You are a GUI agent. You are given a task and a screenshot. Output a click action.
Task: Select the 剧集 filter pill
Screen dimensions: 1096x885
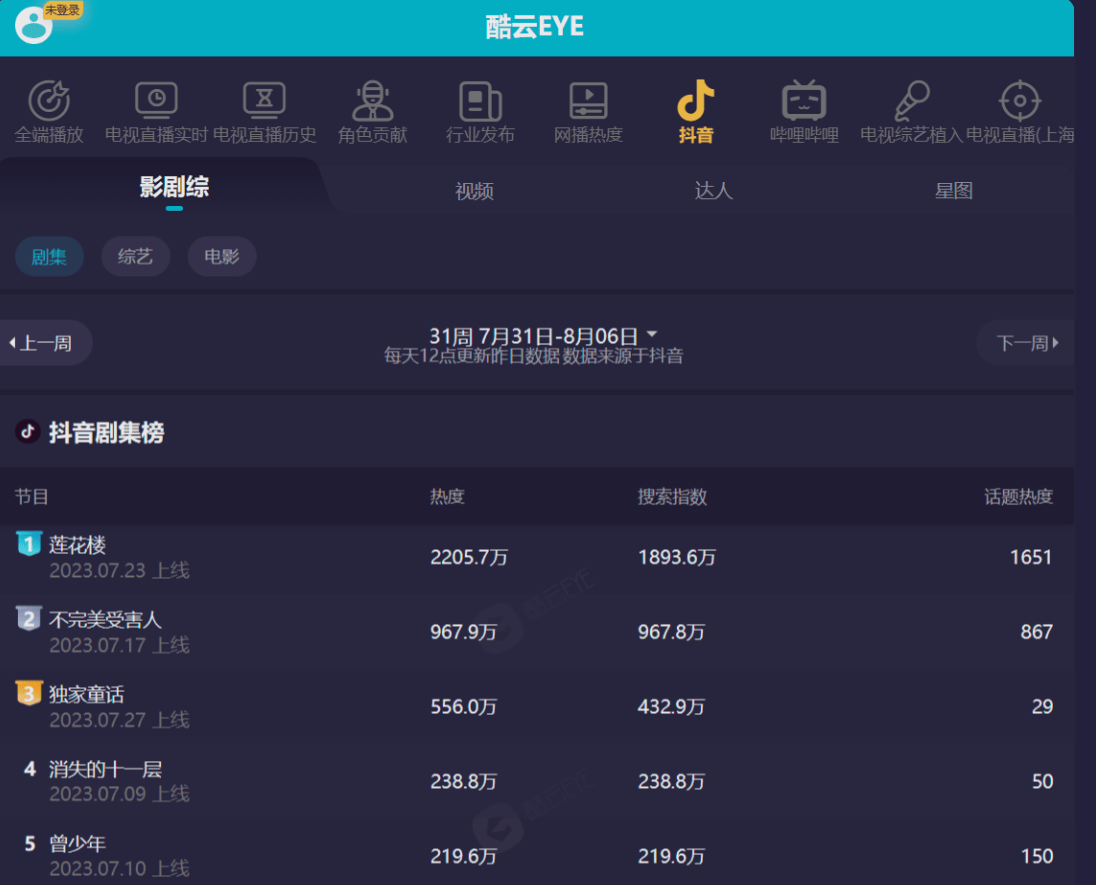coord(49,257)
